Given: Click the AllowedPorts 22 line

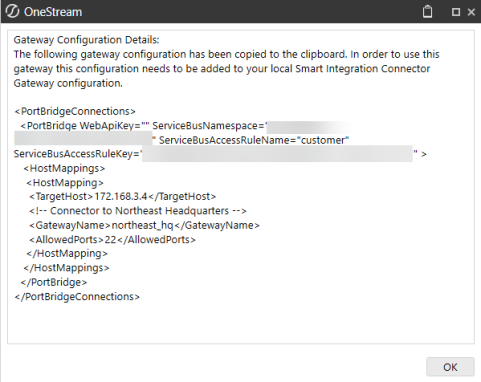Looking at the screenshot, I should 112,240.
